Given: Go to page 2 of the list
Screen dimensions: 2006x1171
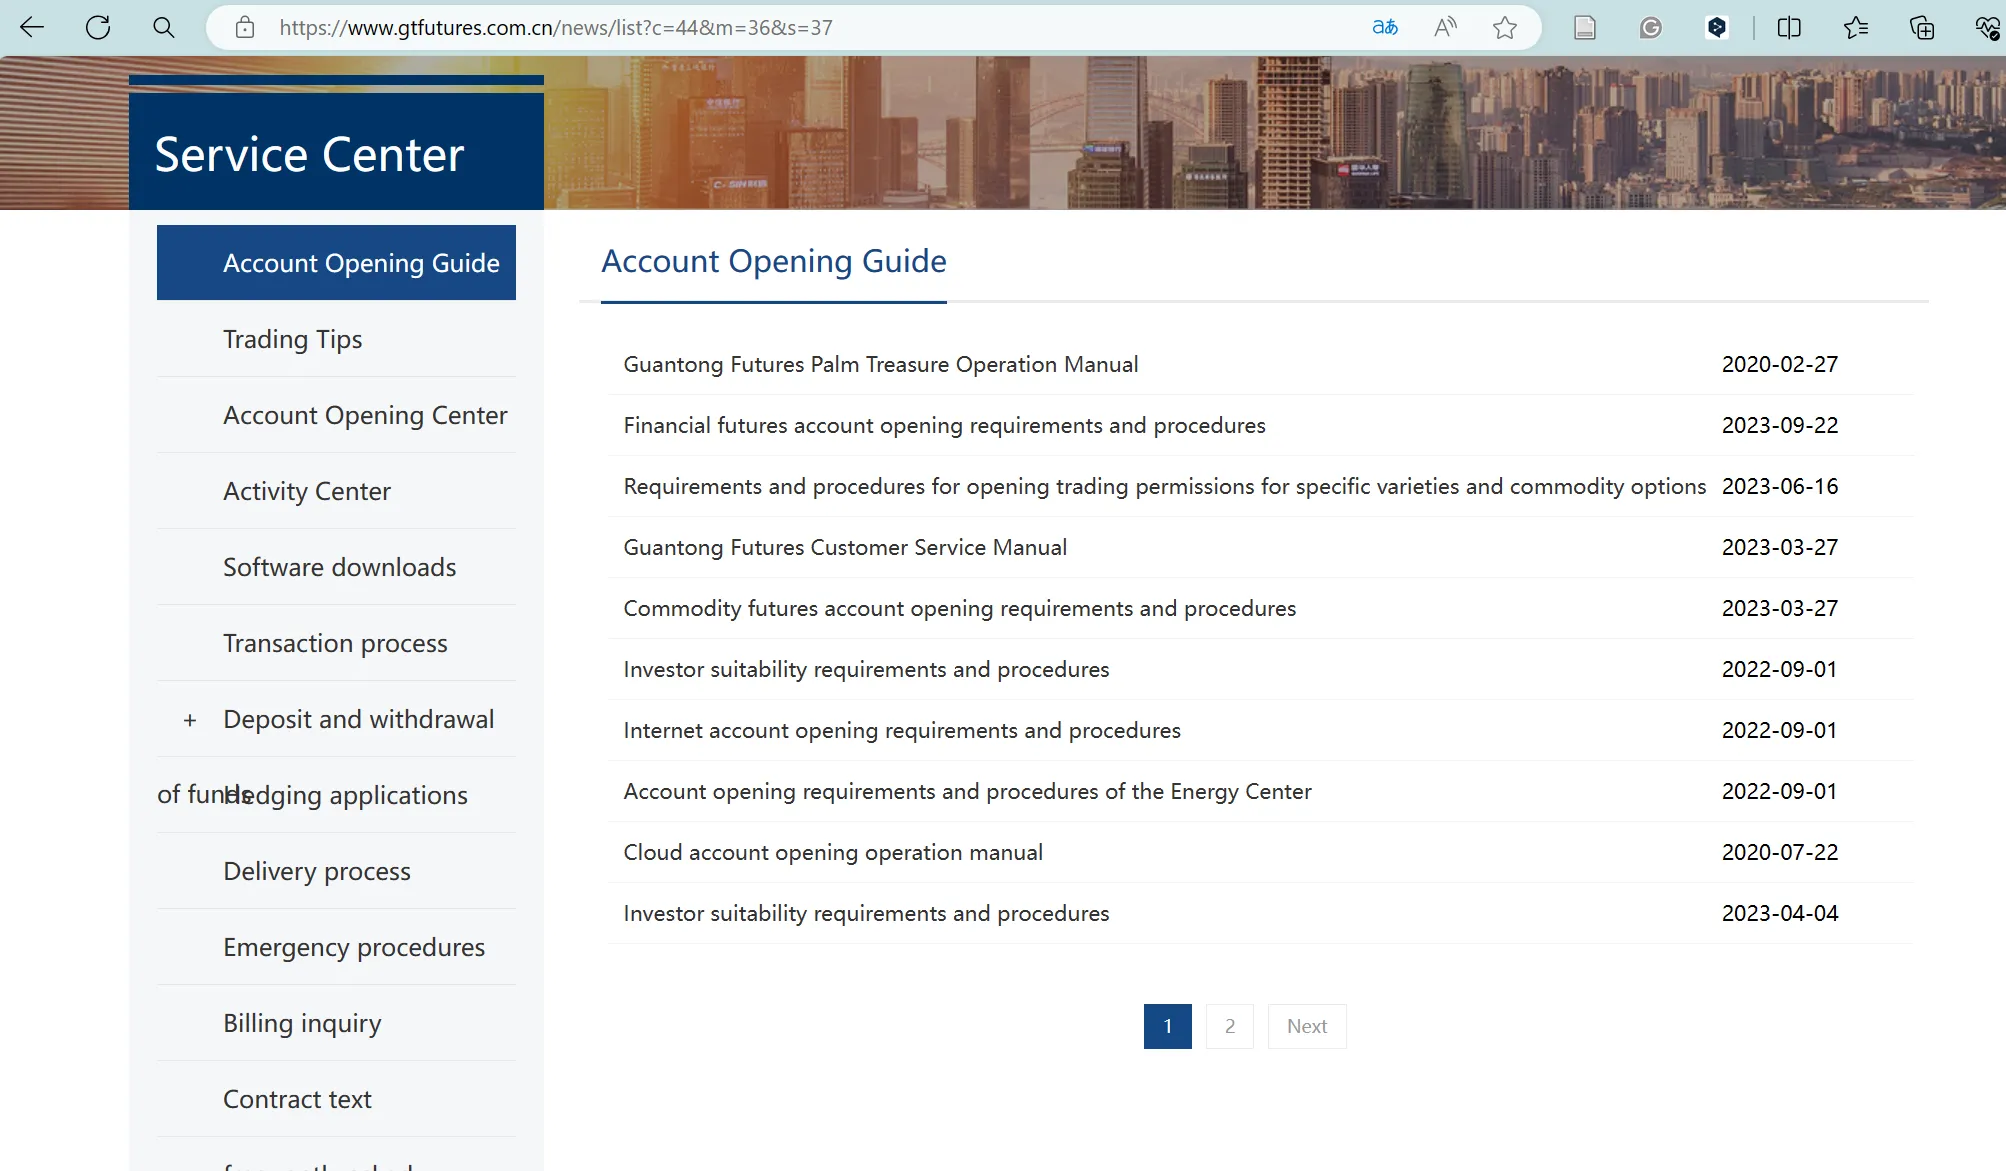Looking at the screenshot, I should click(x=1230, y=1026).
